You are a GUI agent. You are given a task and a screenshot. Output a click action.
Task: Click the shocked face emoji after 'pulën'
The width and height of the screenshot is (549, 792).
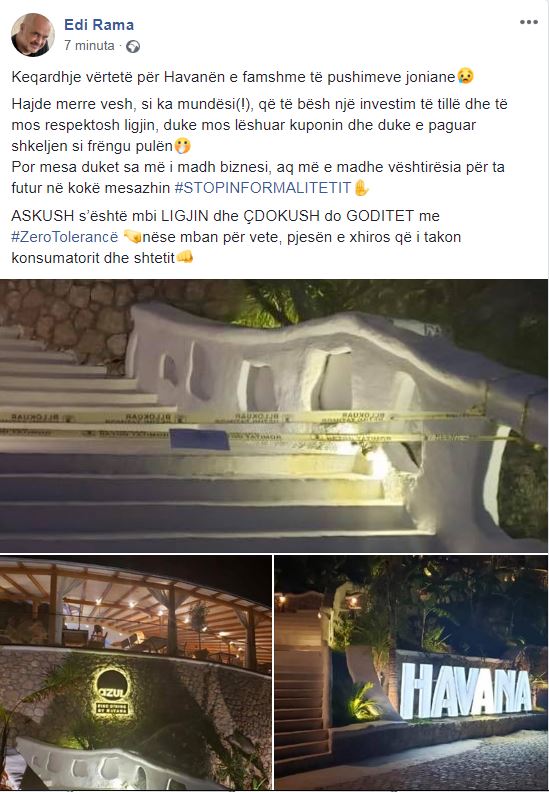pos(182,146)
